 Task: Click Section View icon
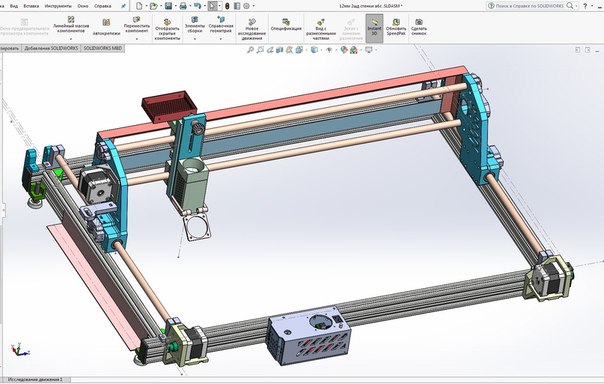coord(280,50)
